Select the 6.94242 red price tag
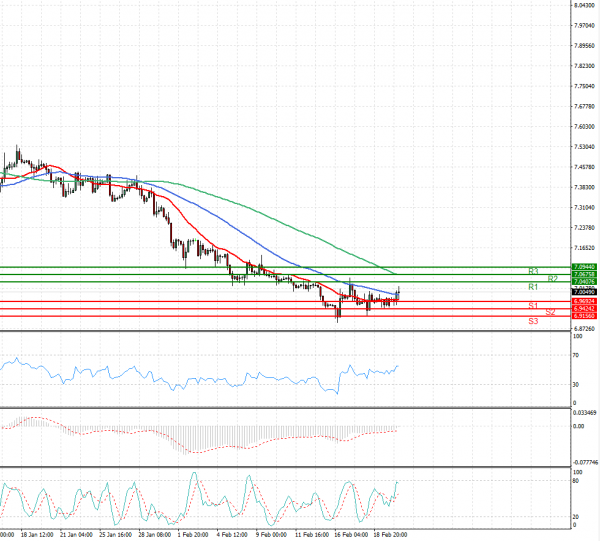 click(584, 309)
